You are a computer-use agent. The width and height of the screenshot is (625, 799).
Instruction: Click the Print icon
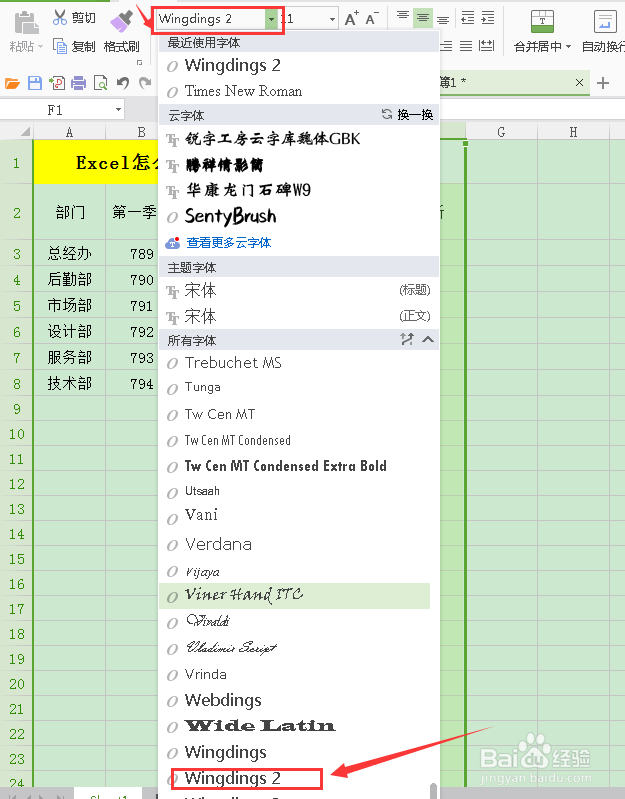pyautogui.click(x=78, y=83)
